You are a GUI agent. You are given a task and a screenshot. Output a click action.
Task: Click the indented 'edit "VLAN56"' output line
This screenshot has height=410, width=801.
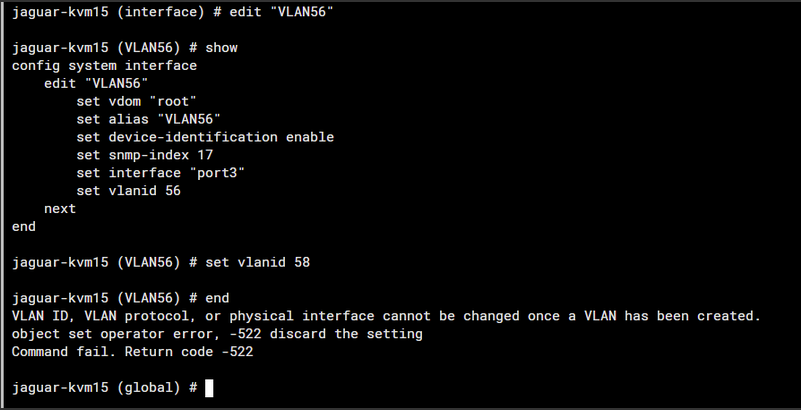pyautogui.click(x=96, y=83)
